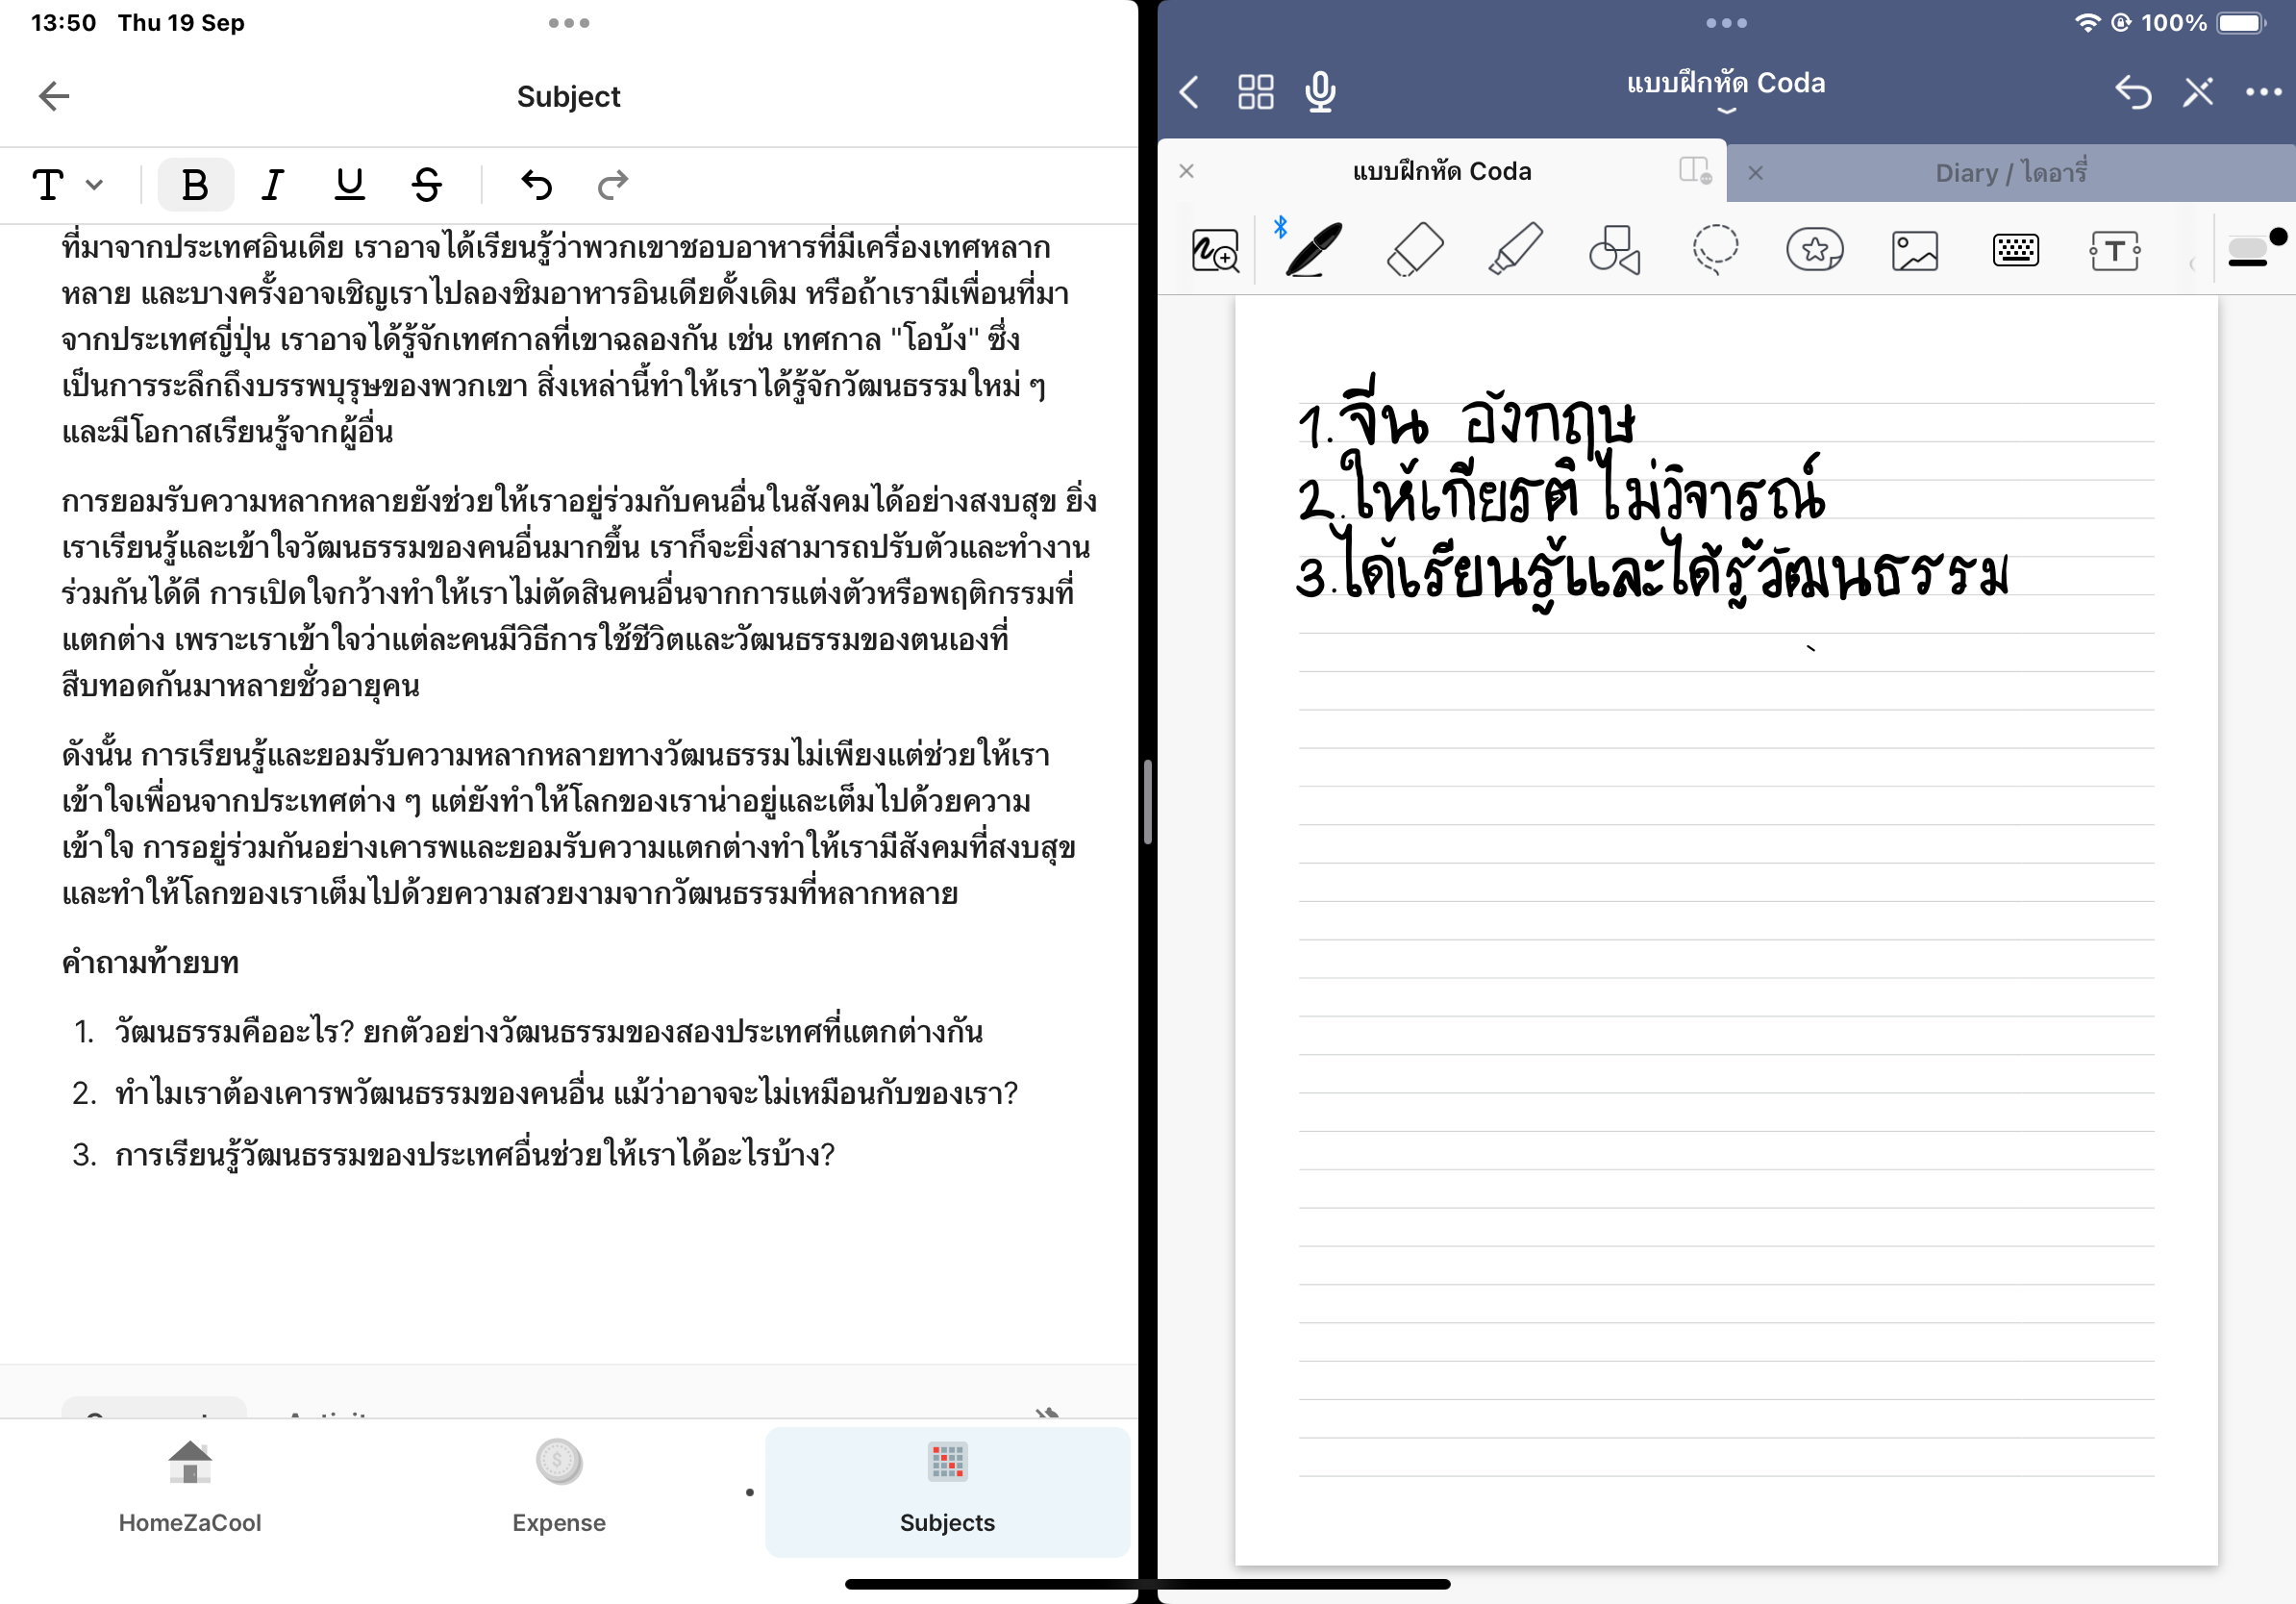The width and height of the screenshot is (2296, 1604).
Task: Insert an image with the photo tool
Action: (1914, 249)
